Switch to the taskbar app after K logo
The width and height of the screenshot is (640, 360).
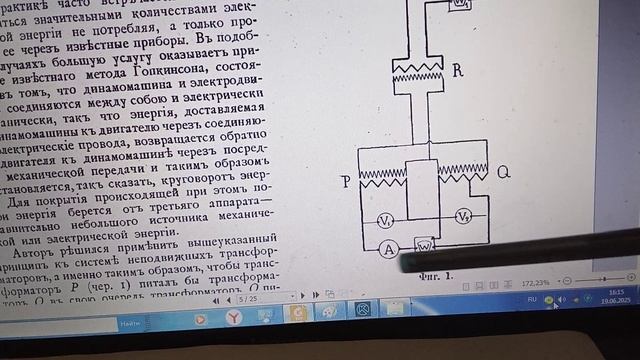tap(394, 307)
